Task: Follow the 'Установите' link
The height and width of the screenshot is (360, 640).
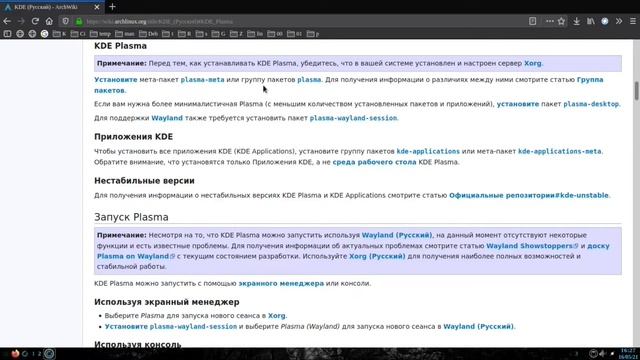Action: (116, 80)
